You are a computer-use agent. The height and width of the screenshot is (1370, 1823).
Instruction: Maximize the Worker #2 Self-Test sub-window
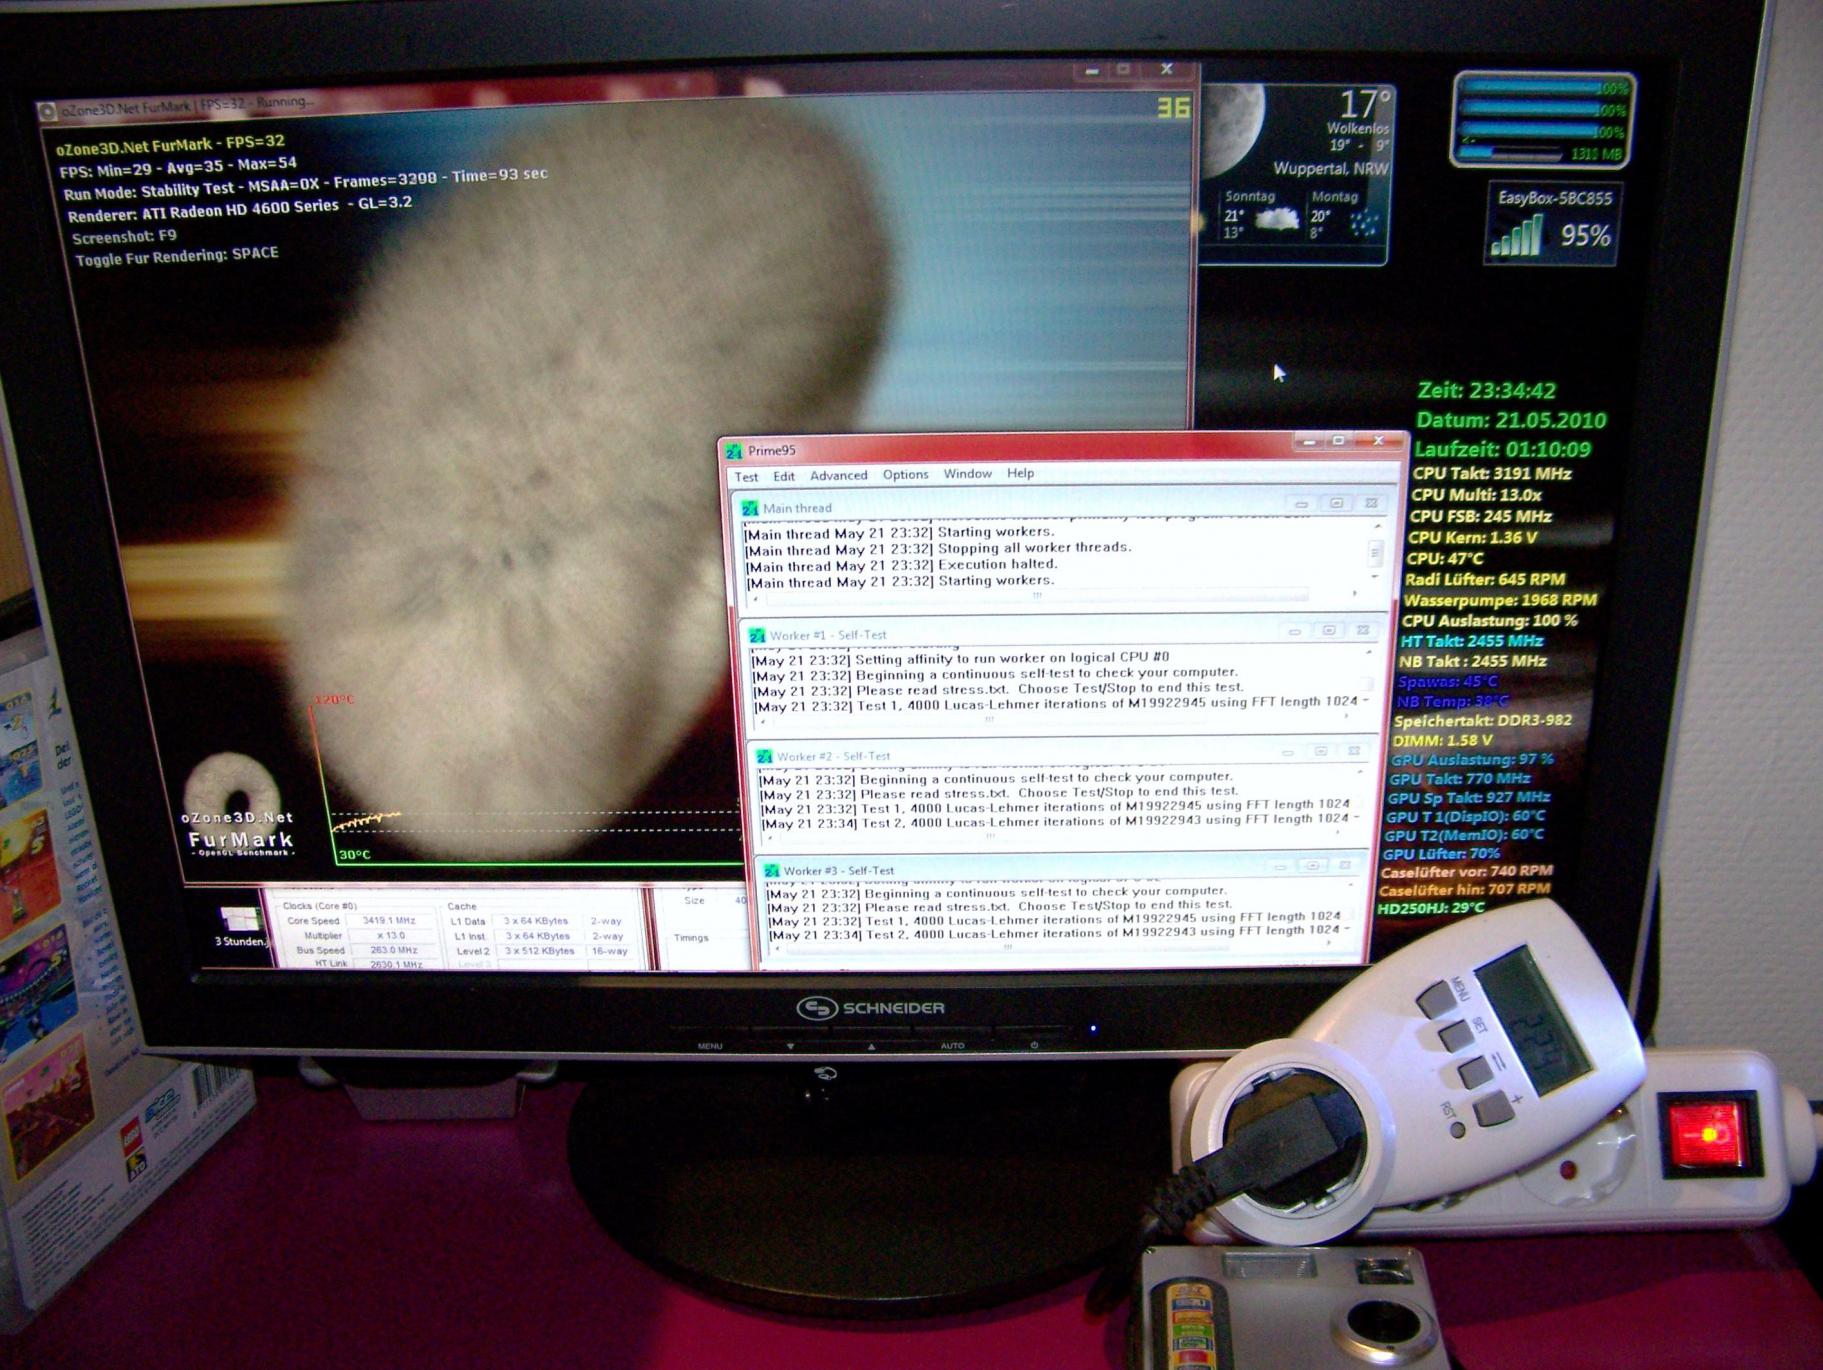tap(1320, 751)
